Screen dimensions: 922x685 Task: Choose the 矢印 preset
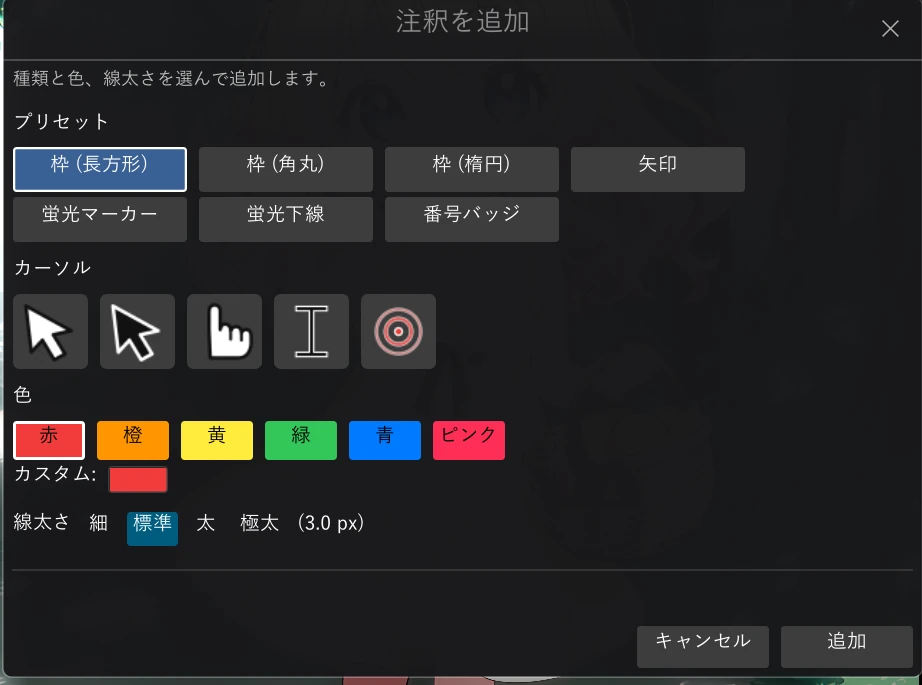658,169
